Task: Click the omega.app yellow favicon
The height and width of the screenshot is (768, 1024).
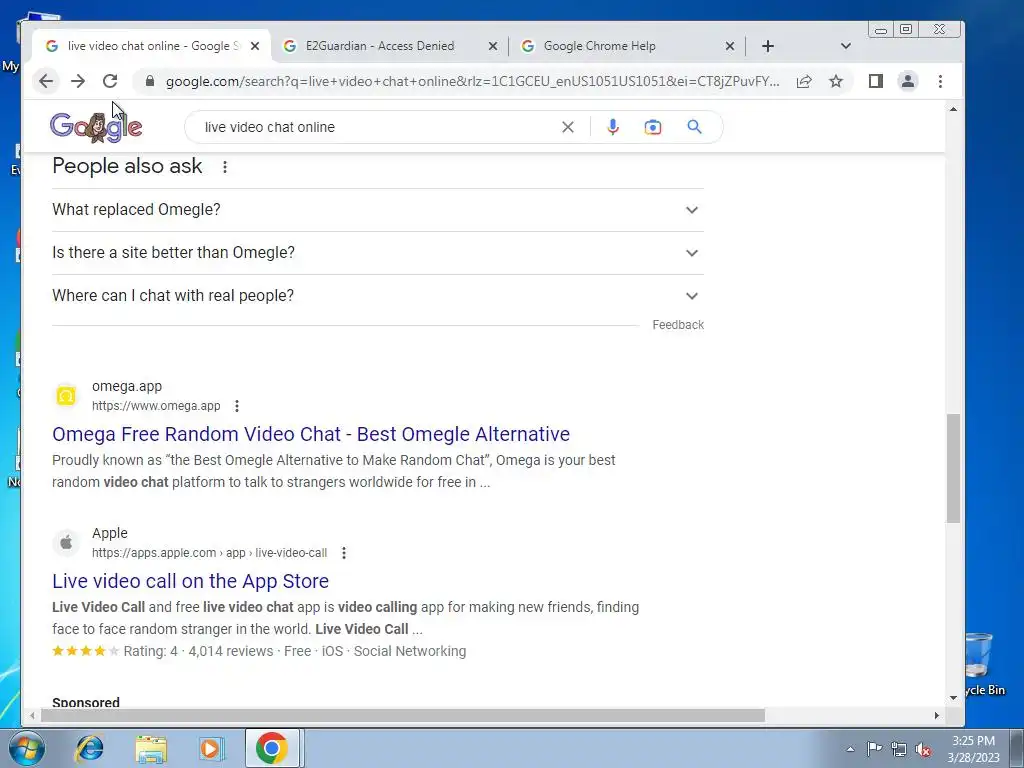Action: (x=66, y=396)
